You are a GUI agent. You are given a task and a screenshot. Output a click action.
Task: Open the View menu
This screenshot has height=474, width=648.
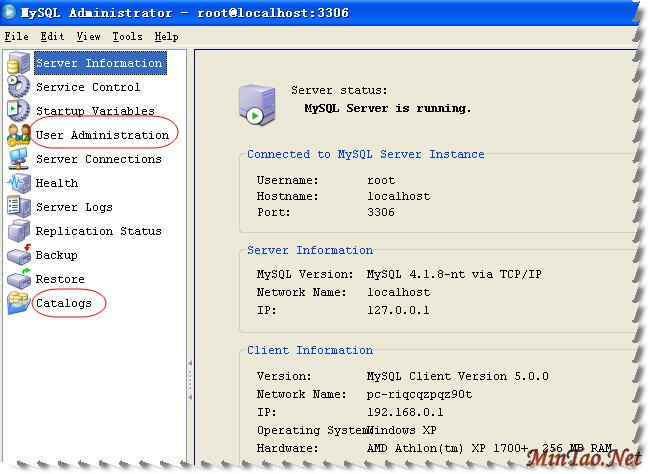point(88,36)
